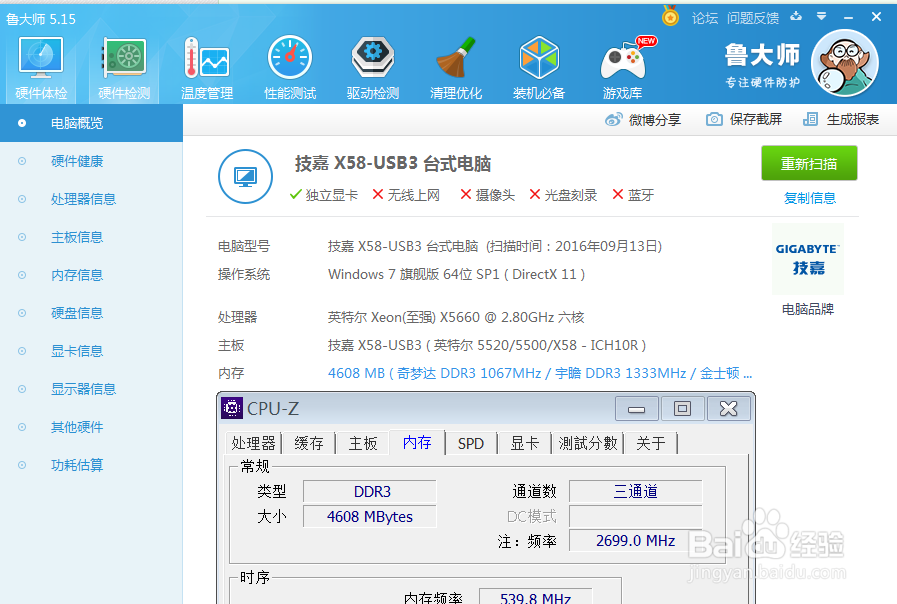This screenshot has width=897, height=604.
Task: Switch to CPU-Z 内存 tab
Action: pyautogui.click(x=417, y=442)
